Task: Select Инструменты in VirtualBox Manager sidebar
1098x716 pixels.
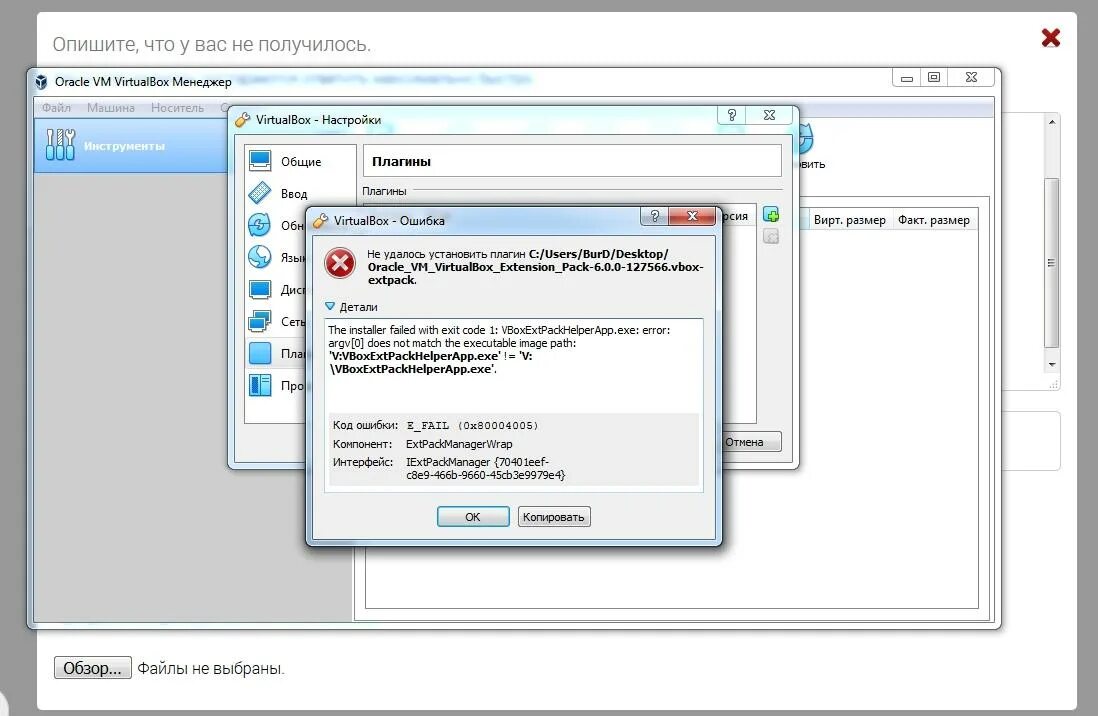Action: (x=131, y=146)
